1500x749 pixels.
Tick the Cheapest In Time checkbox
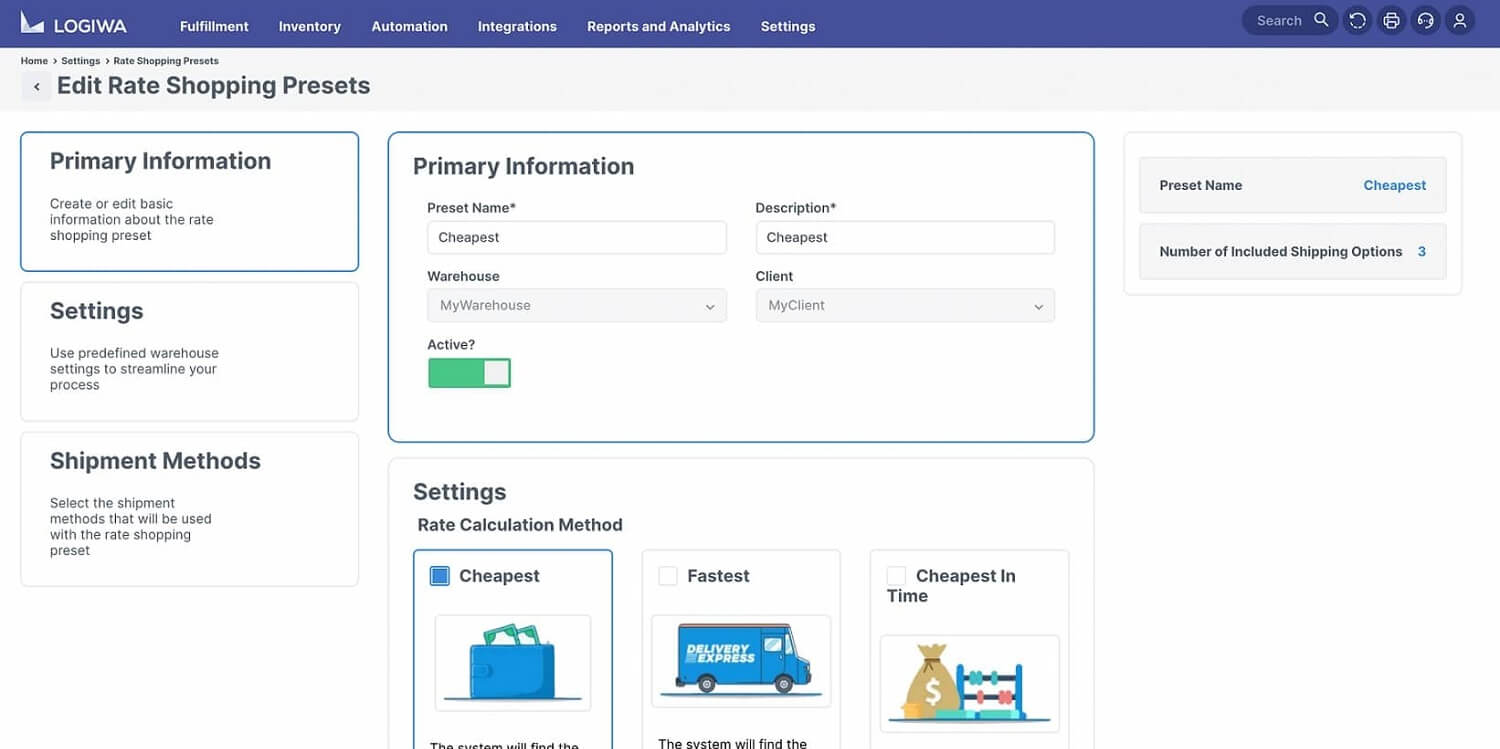tap(896, 576)
